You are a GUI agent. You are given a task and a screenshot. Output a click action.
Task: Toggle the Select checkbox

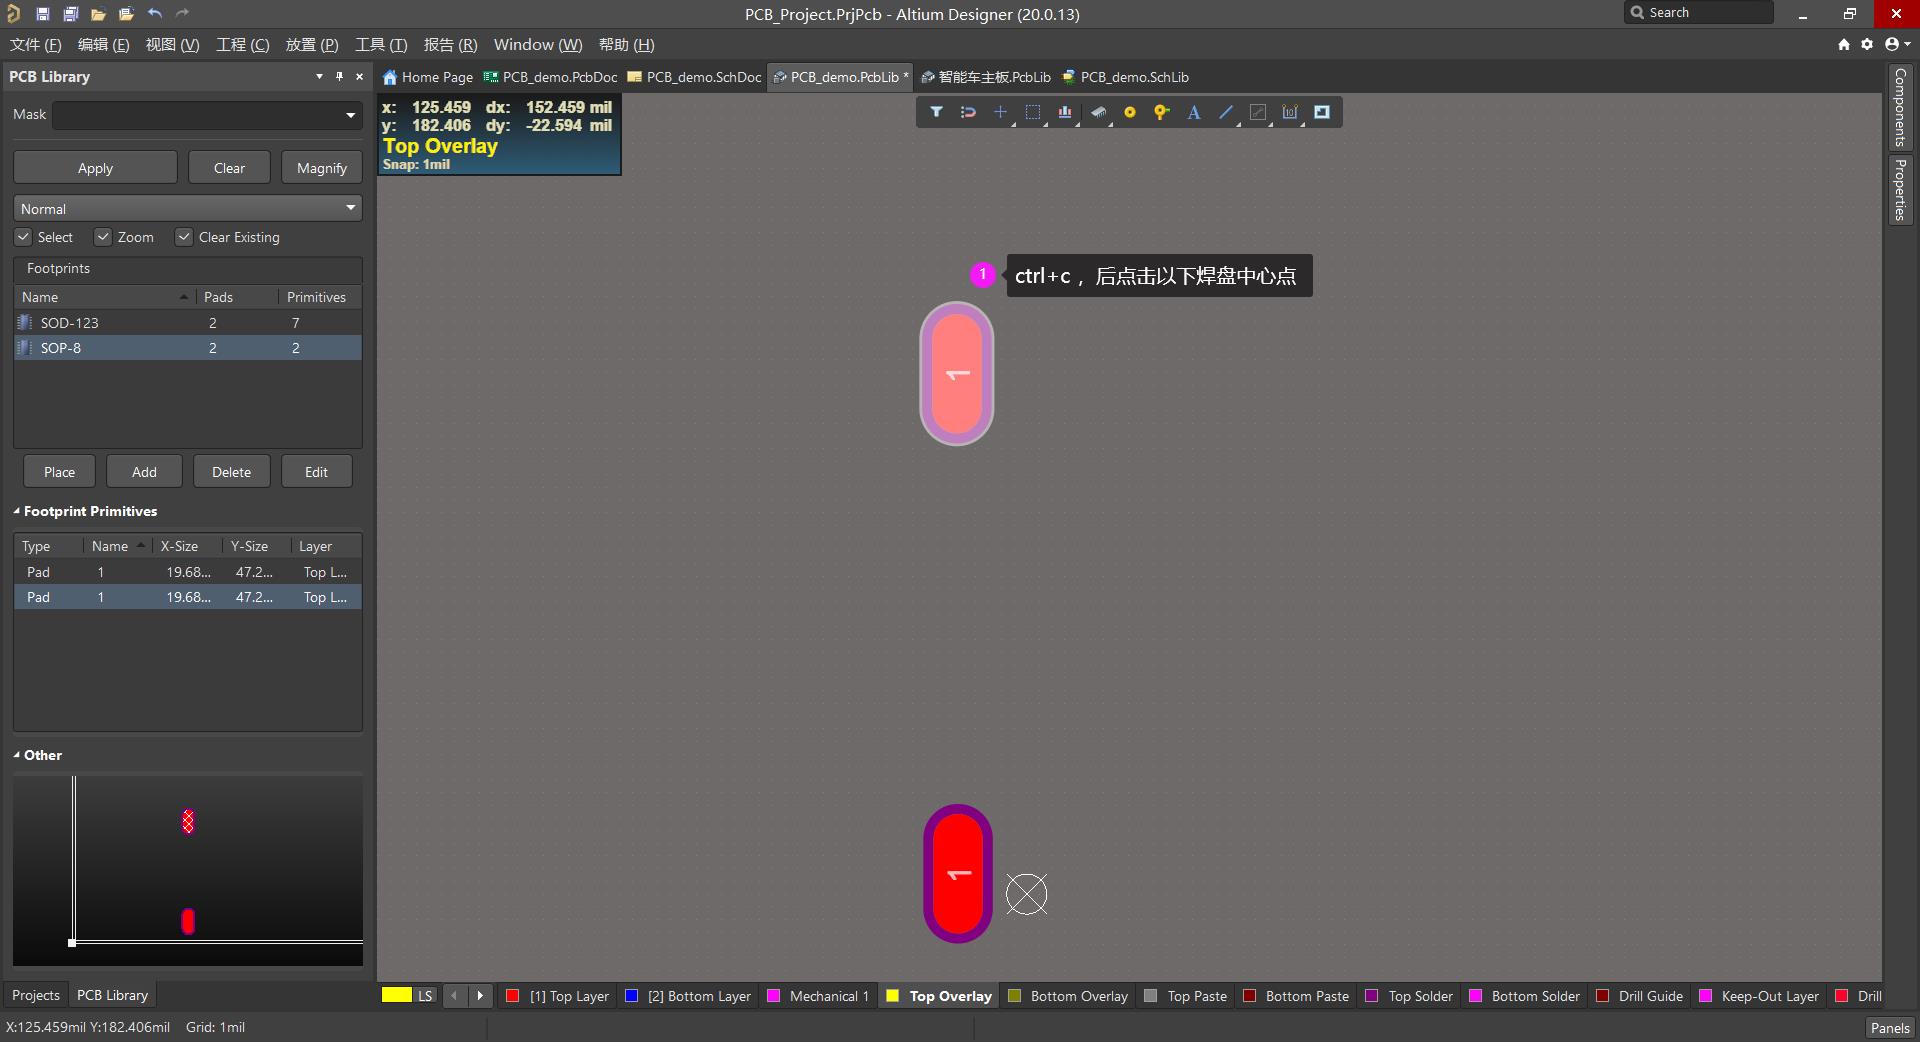click(x=23, y=237)
